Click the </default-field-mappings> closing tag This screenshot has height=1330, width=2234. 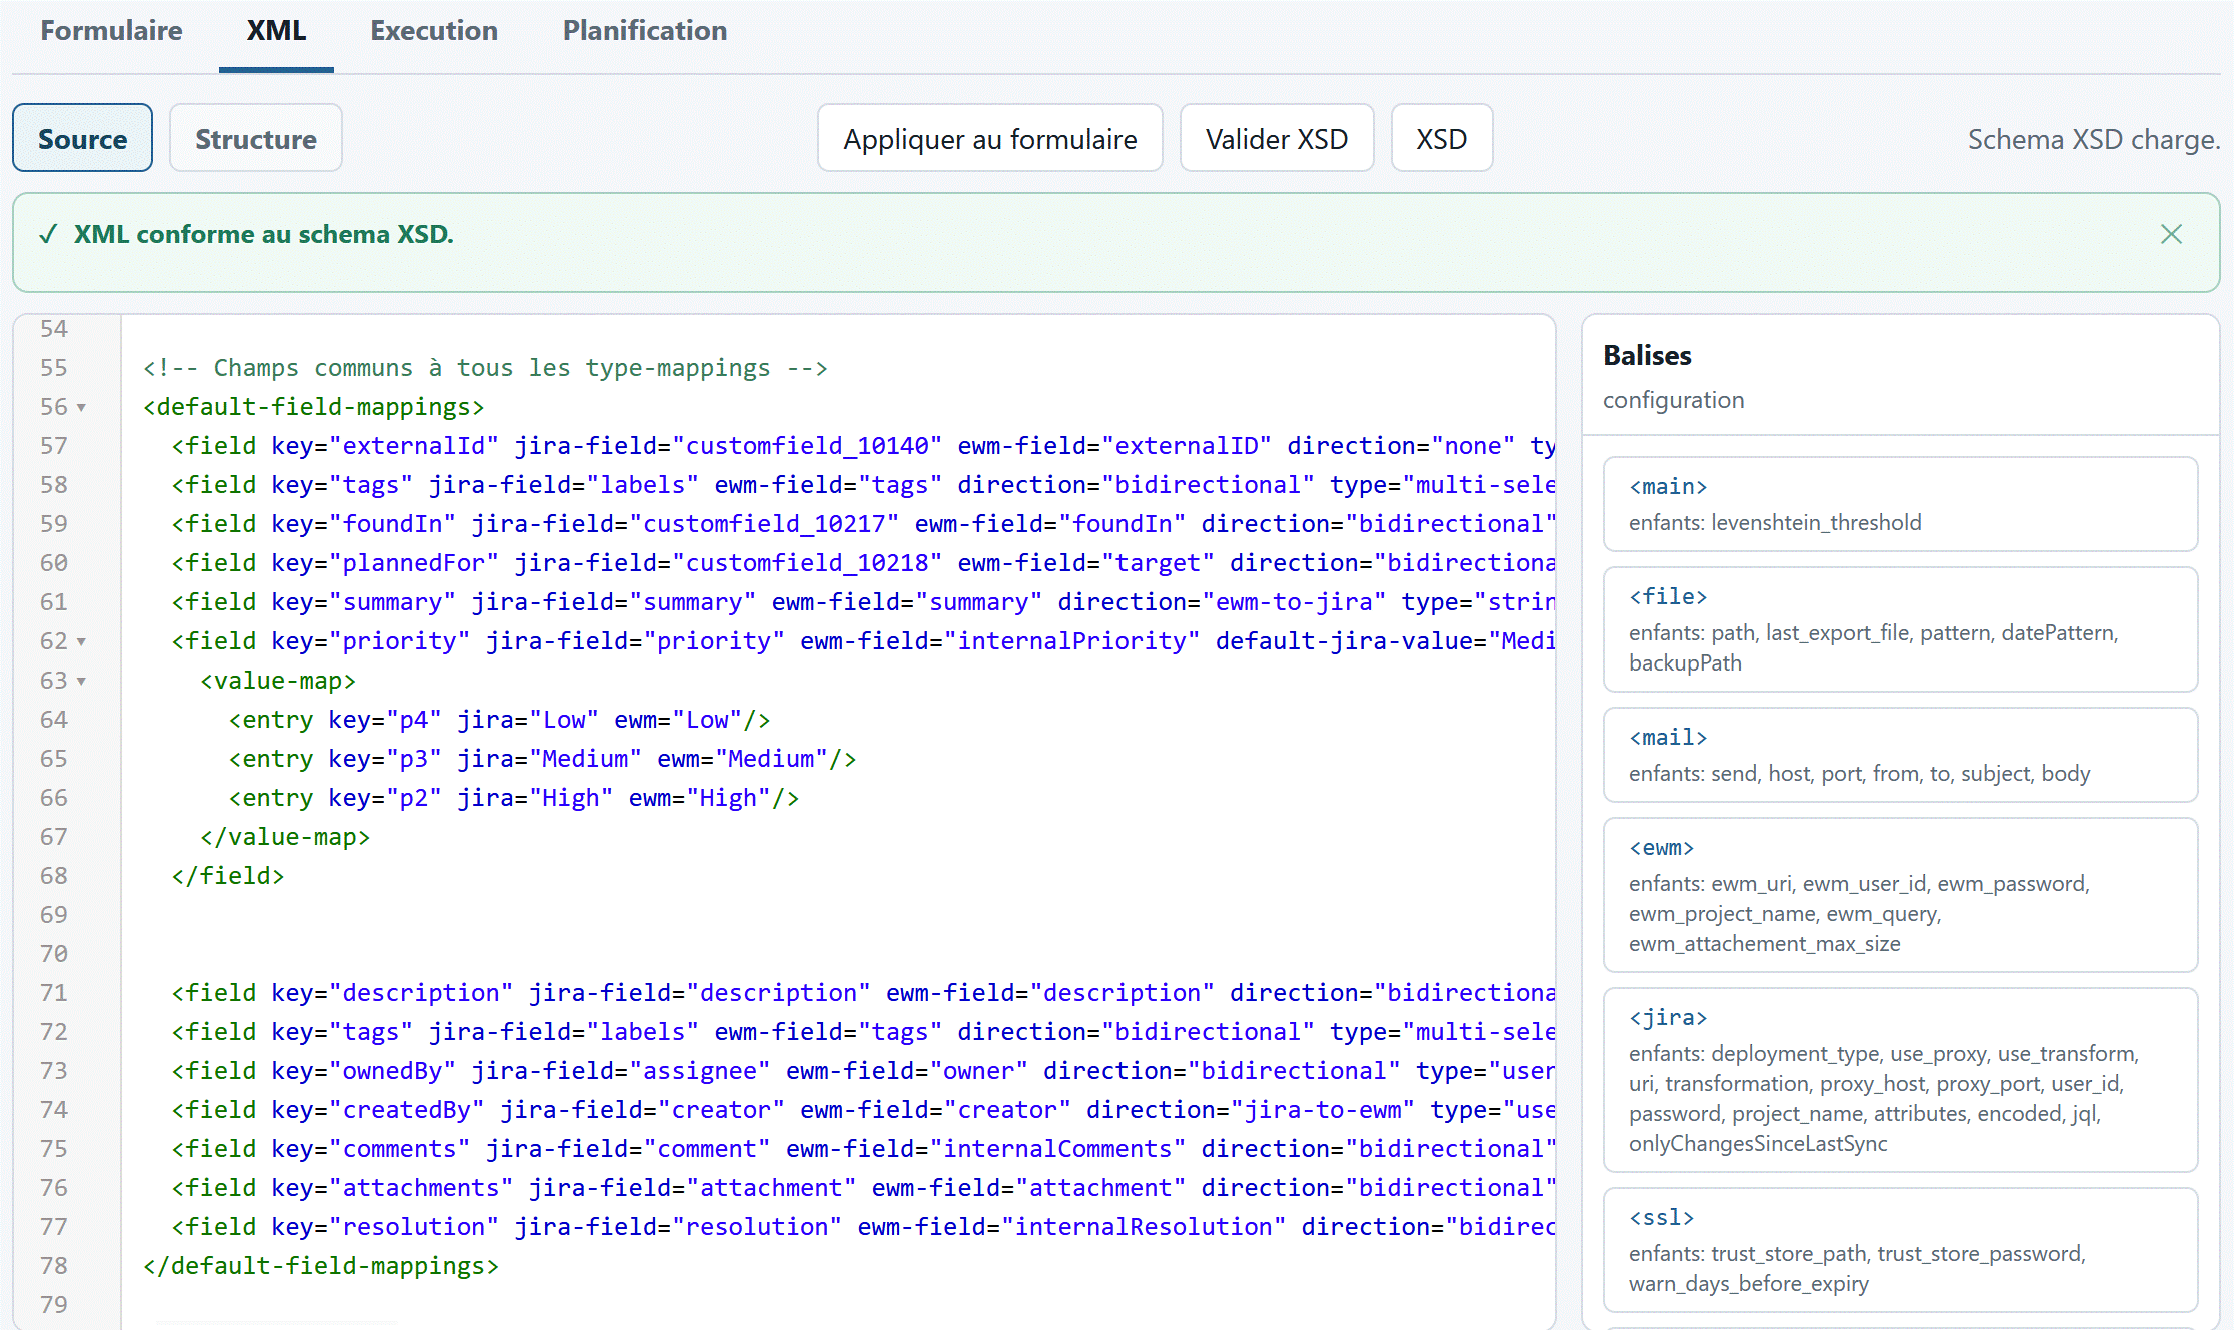coord(320,1266)
